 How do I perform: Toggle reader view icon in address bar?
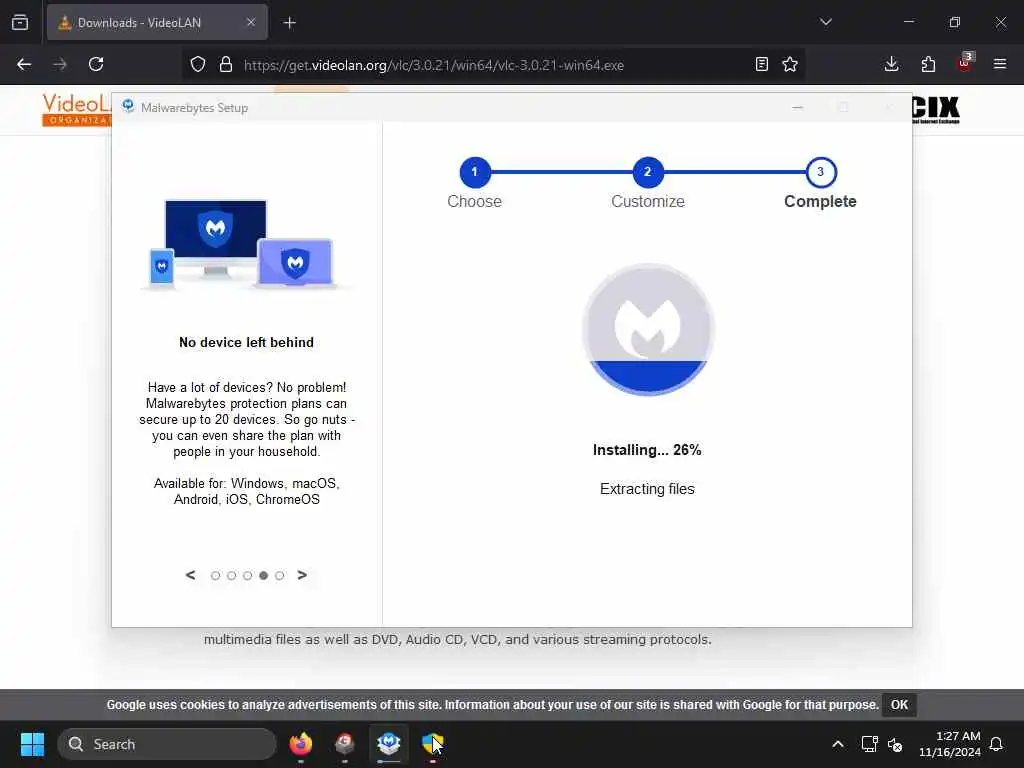click(x=761, y=64)
